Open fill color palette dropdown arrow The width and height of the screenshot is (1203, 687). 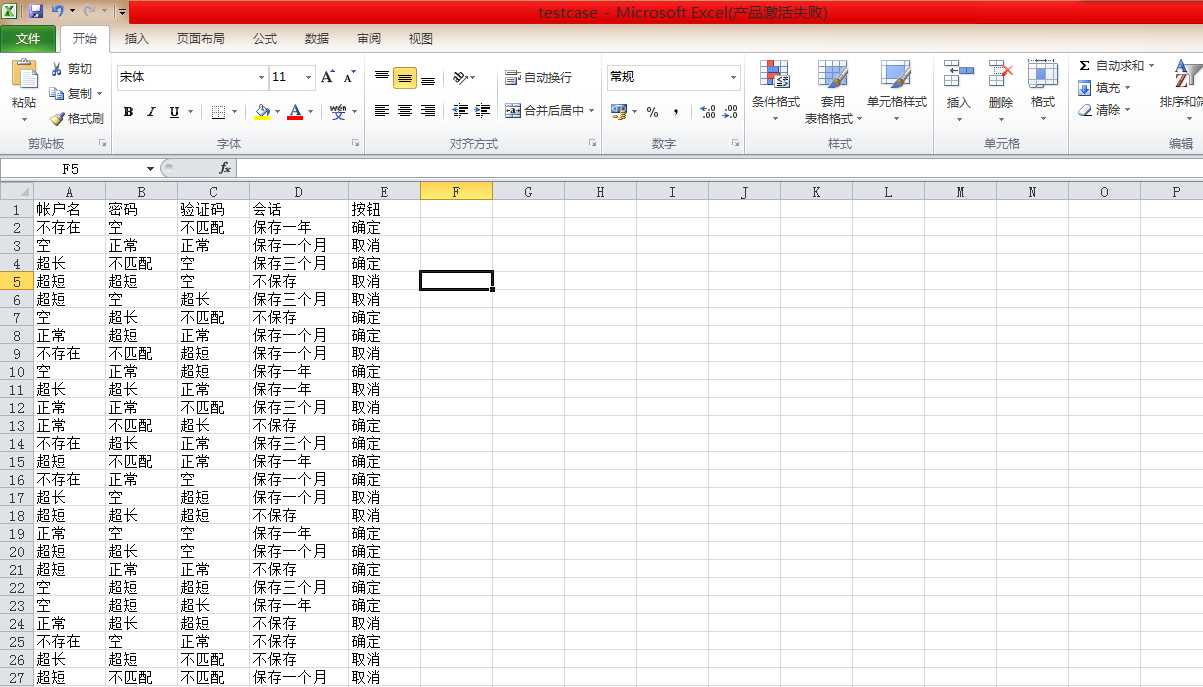click(x=277, y=112)
